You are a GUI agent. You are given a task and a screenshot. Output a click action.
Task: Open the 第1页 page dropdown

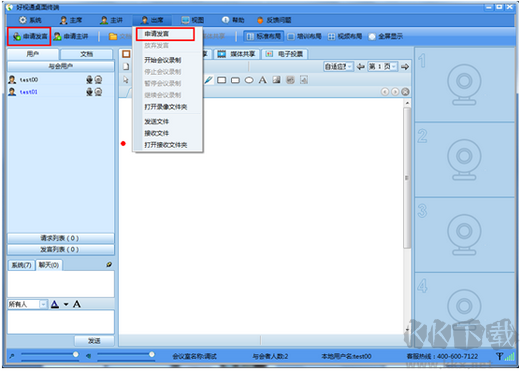(x=382, y=67)
